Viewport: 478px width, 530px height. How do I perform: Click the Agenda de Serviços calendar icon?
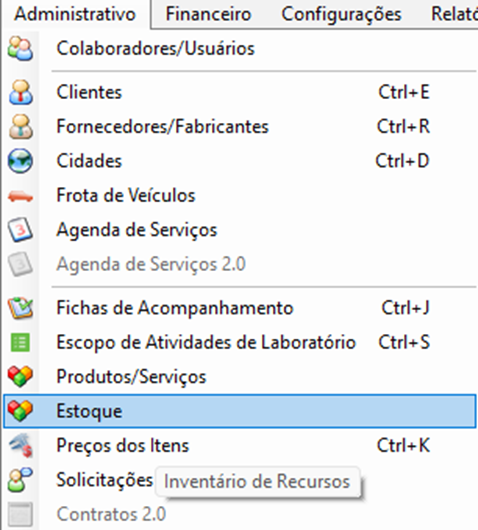click(20, 230)
